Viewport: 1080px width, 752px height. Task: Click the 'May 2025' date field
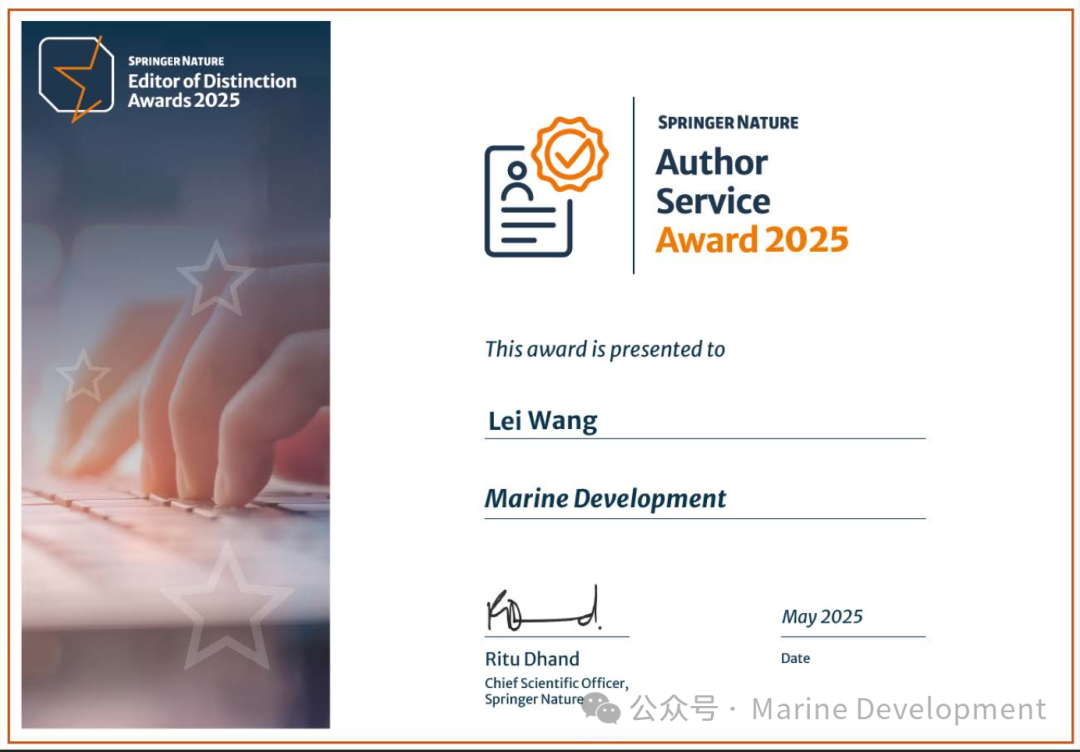821,616
